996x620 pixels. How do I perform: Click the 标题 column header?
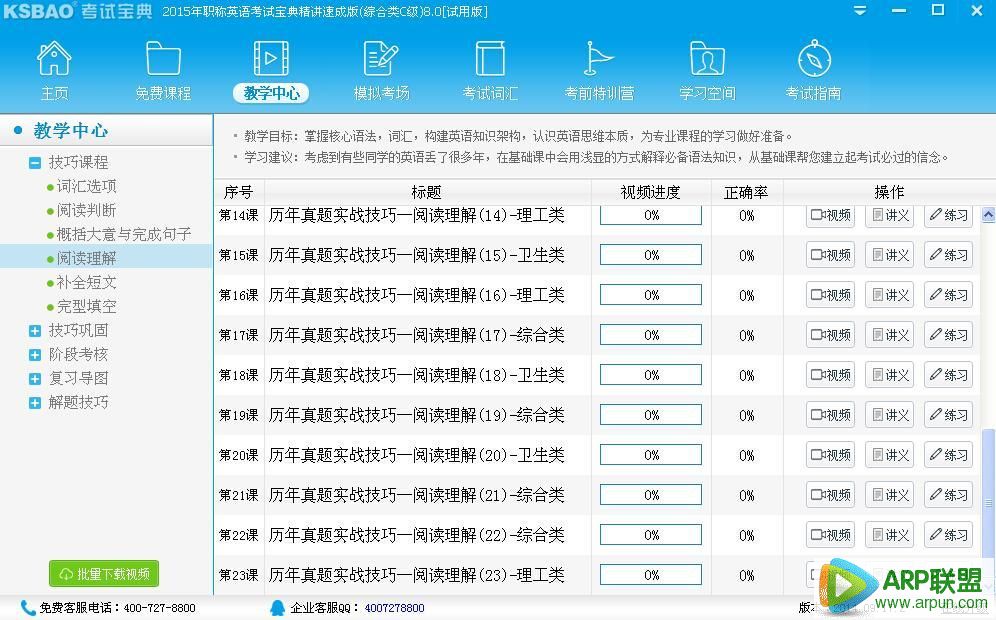click(x=427, y=192)
